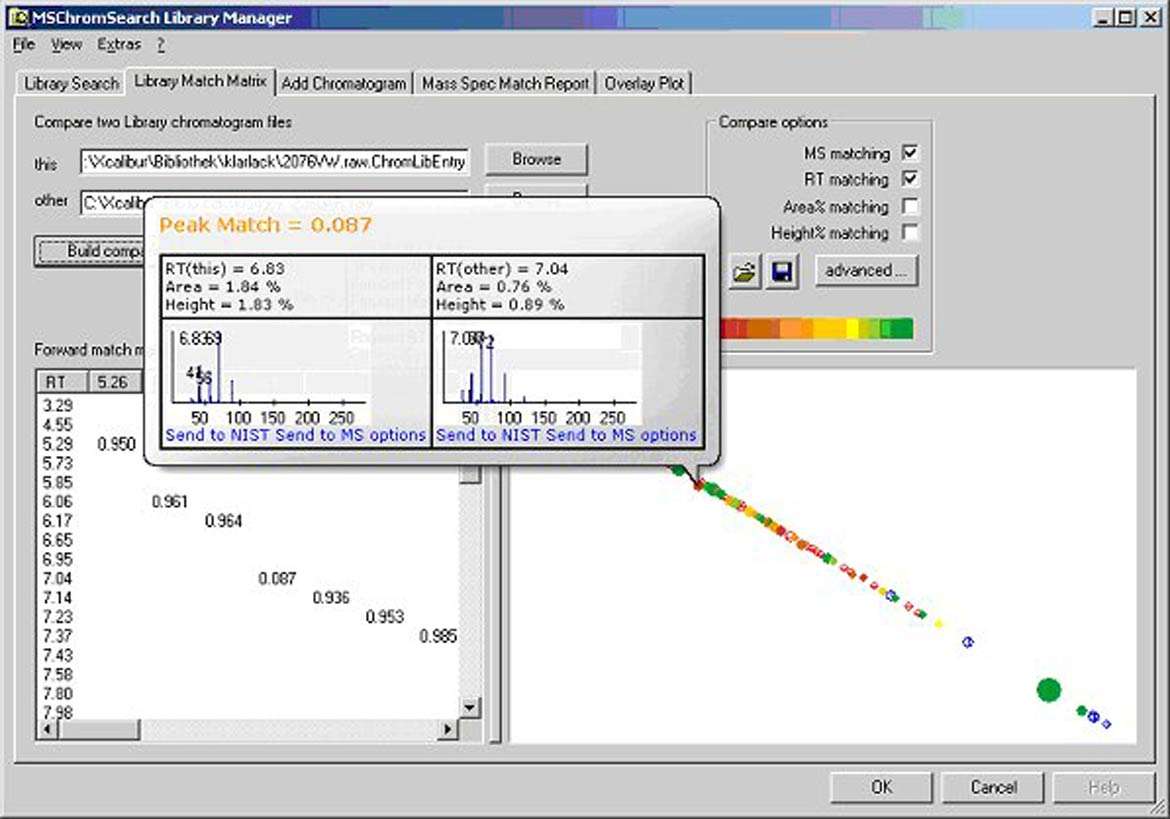Click left Send to NIST link
Image resolution: width=1170 pixels, height=819 pixels.
coord(217,435)
